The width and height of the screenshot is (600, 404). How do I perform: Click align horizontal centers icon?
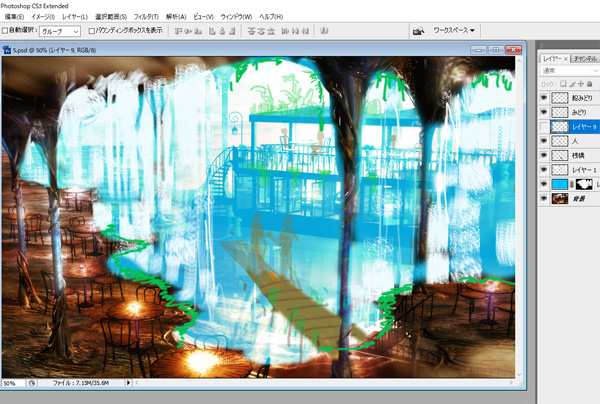[x=222, y=31]
